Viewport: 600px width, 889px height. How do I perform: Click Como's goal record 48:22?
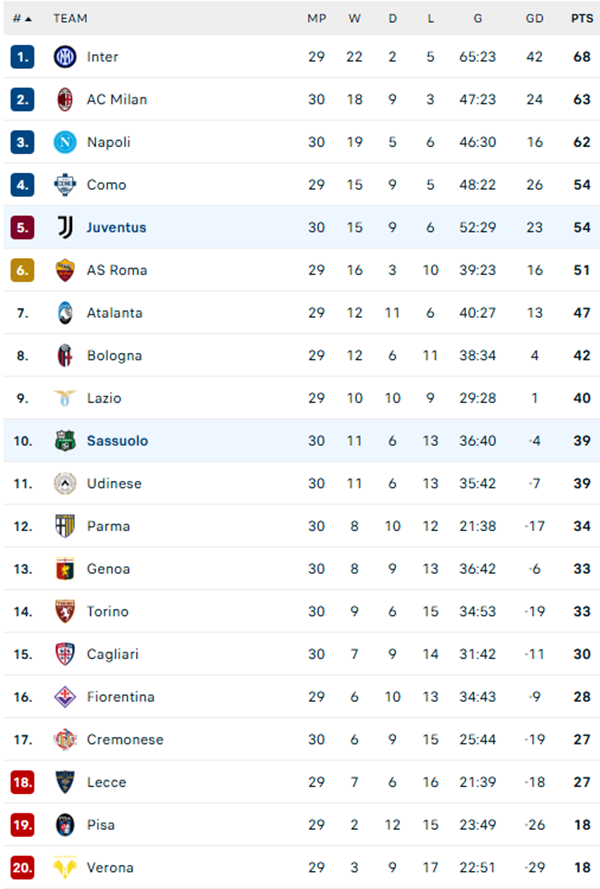[477, 185]
